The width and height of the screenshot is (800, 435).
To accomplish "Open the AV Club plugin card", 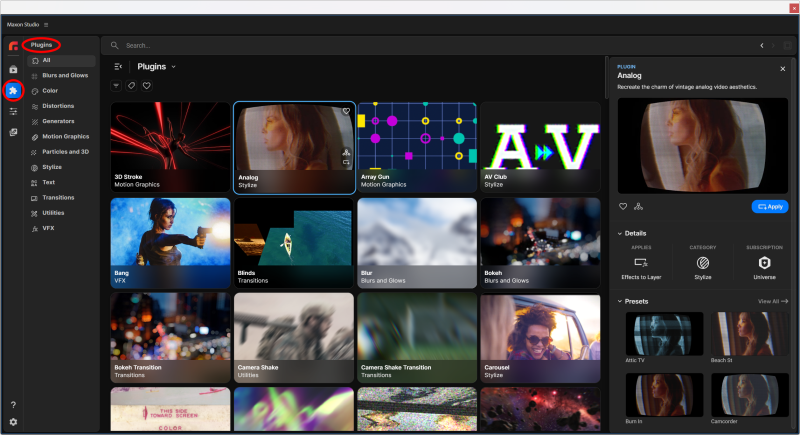I will (540, 147).
